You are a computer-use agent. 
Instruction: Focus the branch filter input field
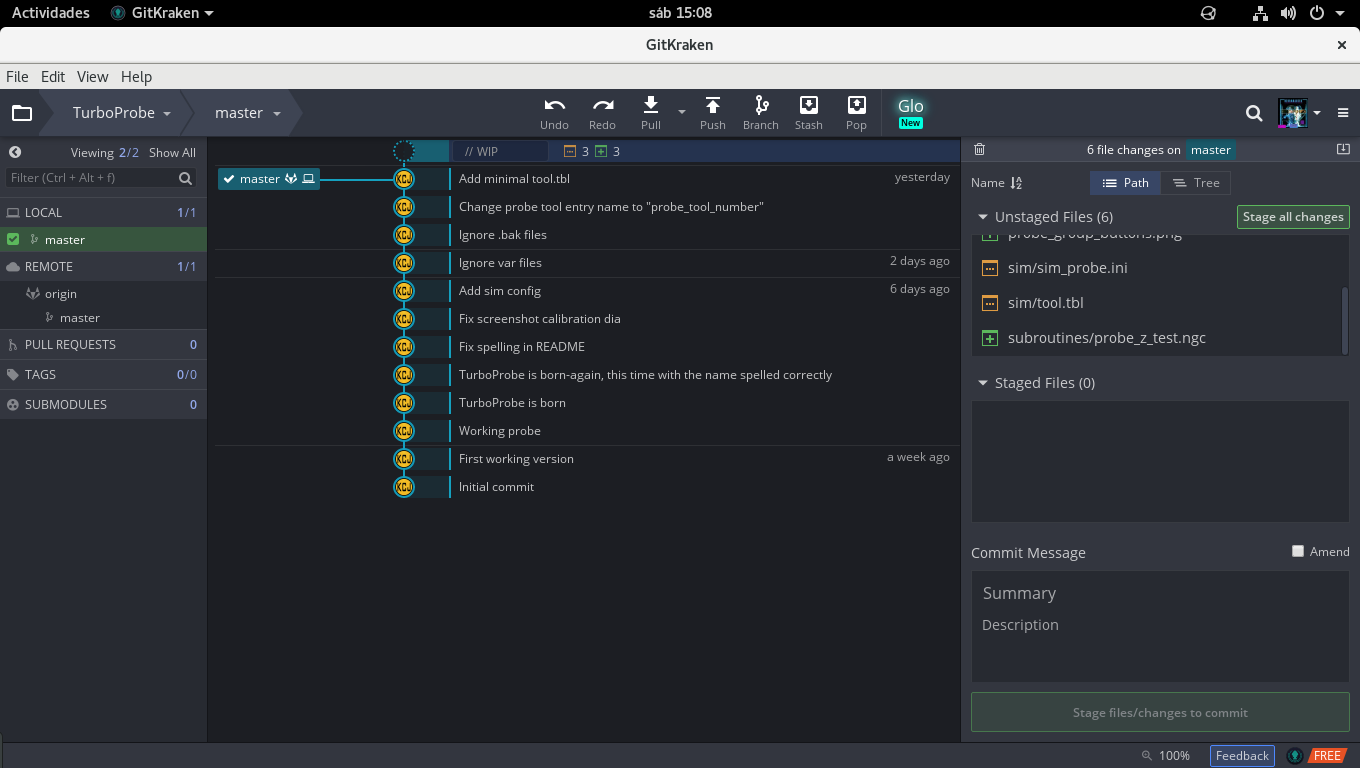[x=100, y=178]
